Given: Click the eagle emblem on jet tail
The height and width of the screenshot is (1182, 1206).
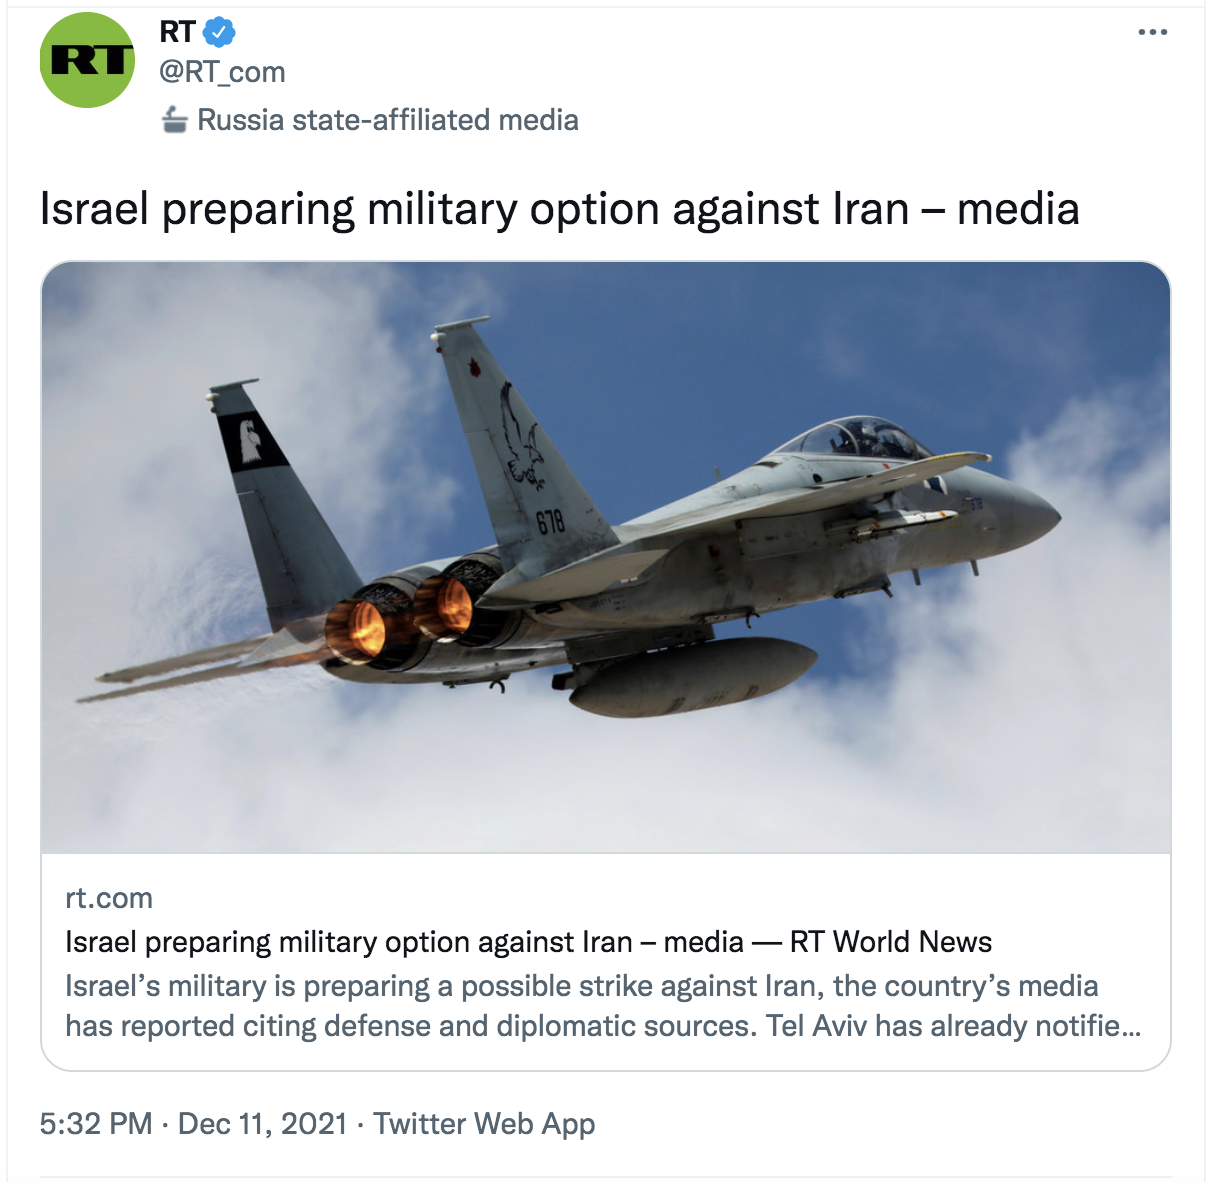Looking at the screenshot, I should tap(520, 437).
